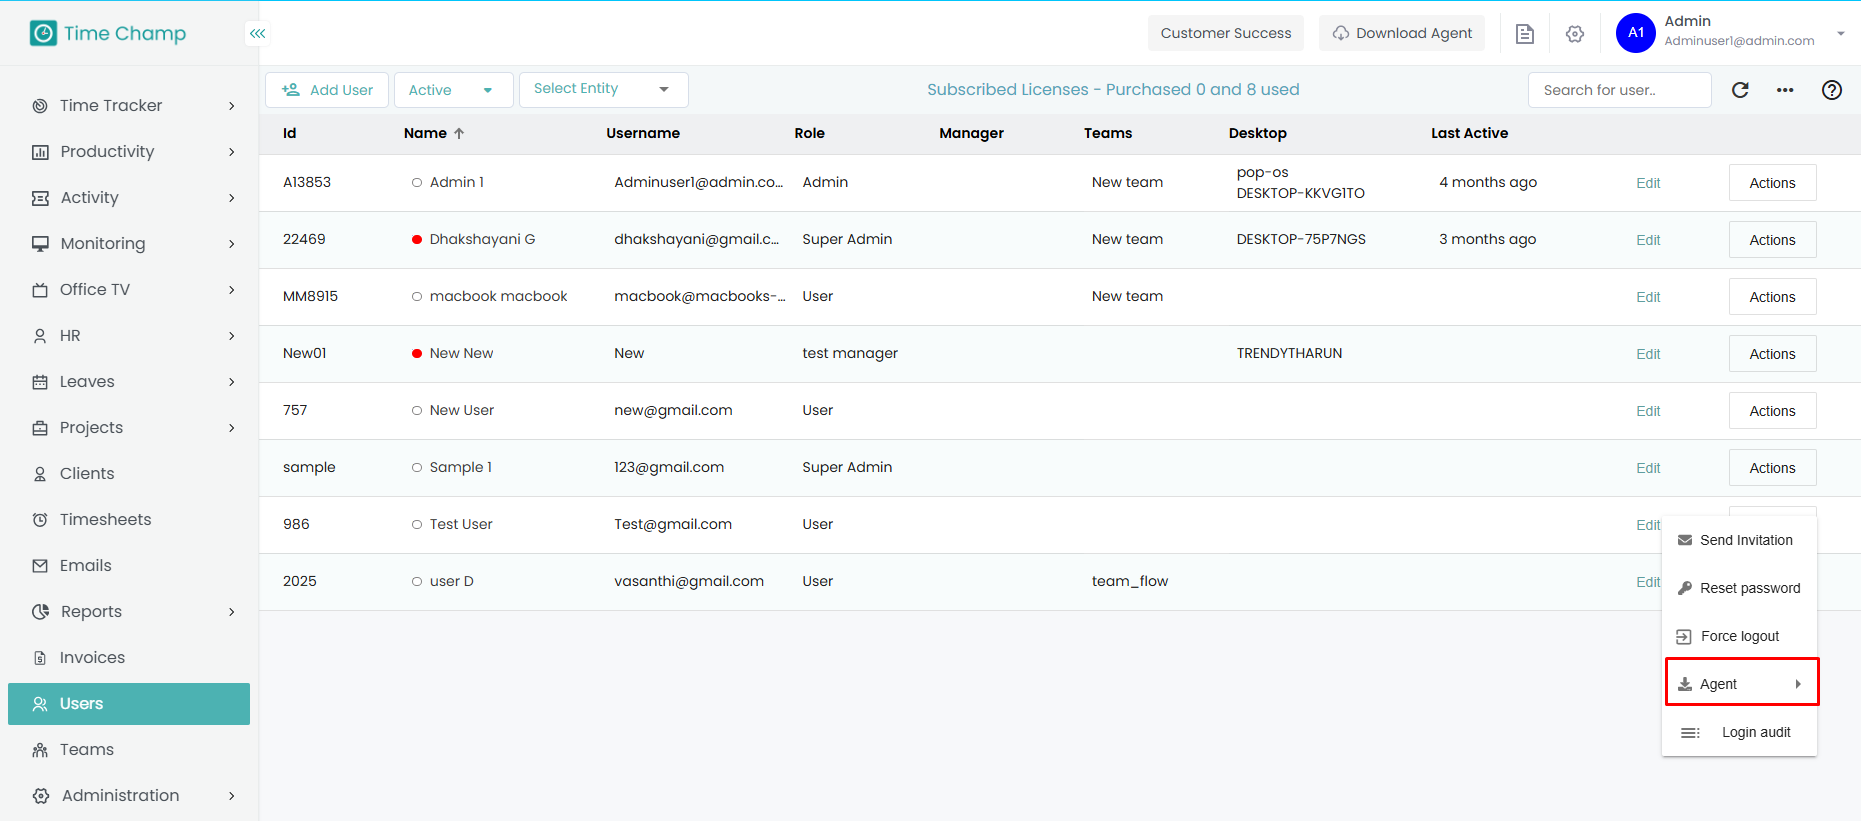Open the Select Entity dropdown

603,89
